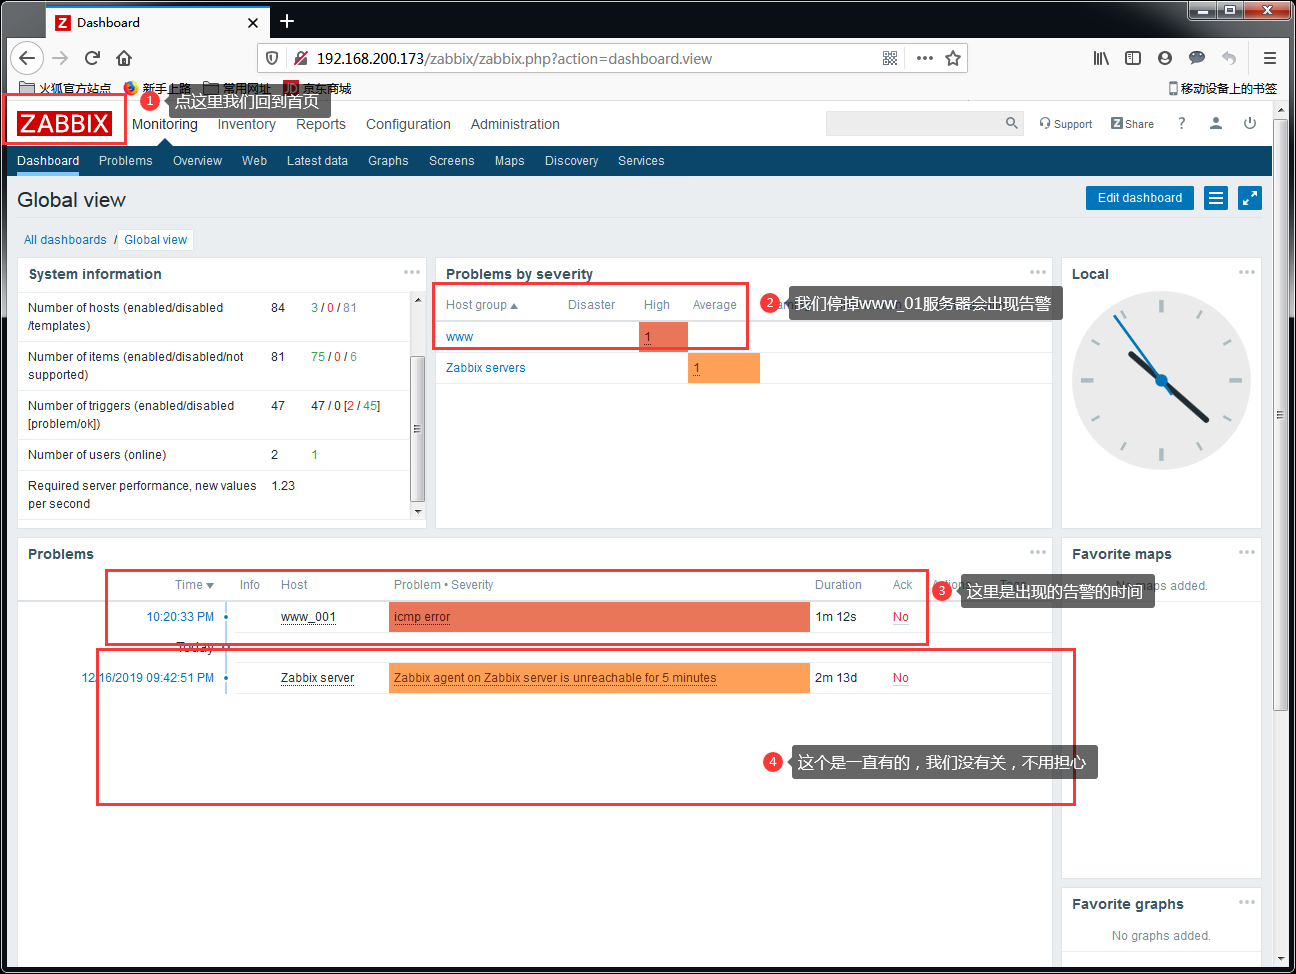Viewport: 1296px width, 974px height.
Task: Sort severity table by Host group
Action: click(x=482, y=305)
